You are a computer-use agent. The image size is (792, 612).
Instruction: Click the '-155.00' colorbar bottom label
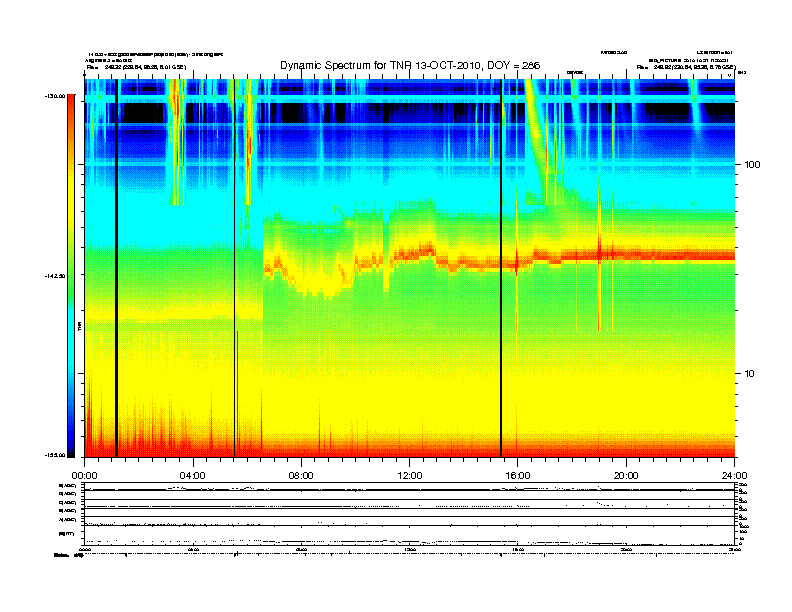(57, 455)
